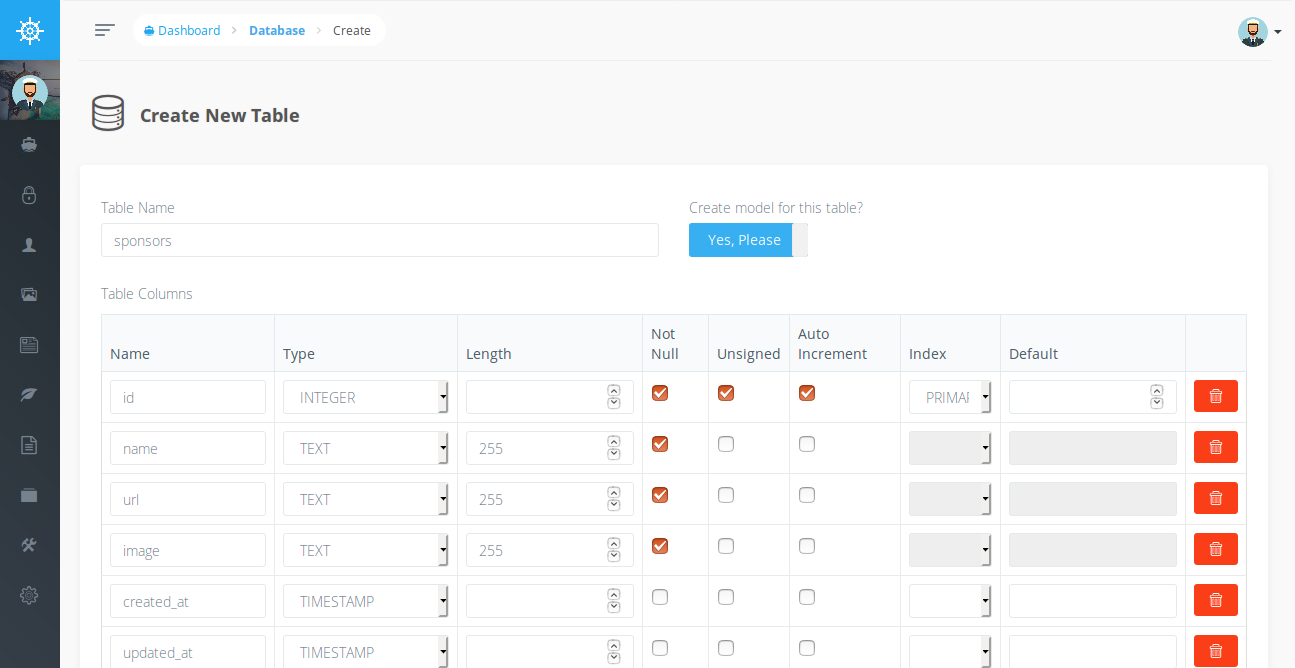Increase length stepper for name column
Screen dimensions: 1295x668
614,441
